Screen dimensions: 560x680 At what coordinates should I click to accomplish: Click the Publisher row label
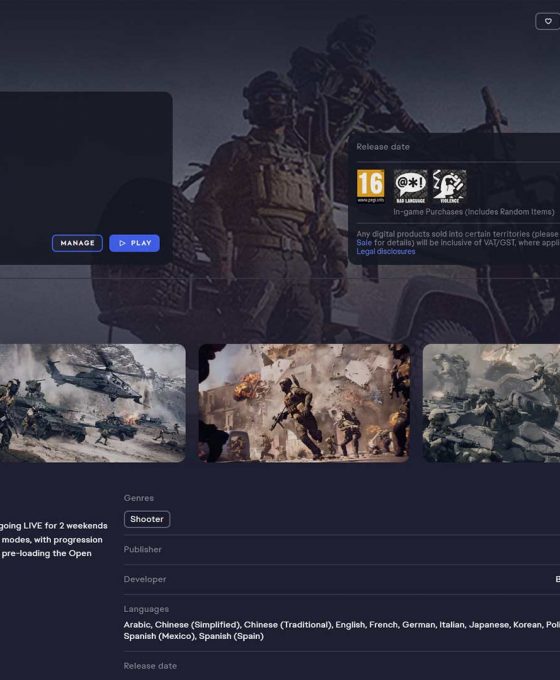click(142, 549)
